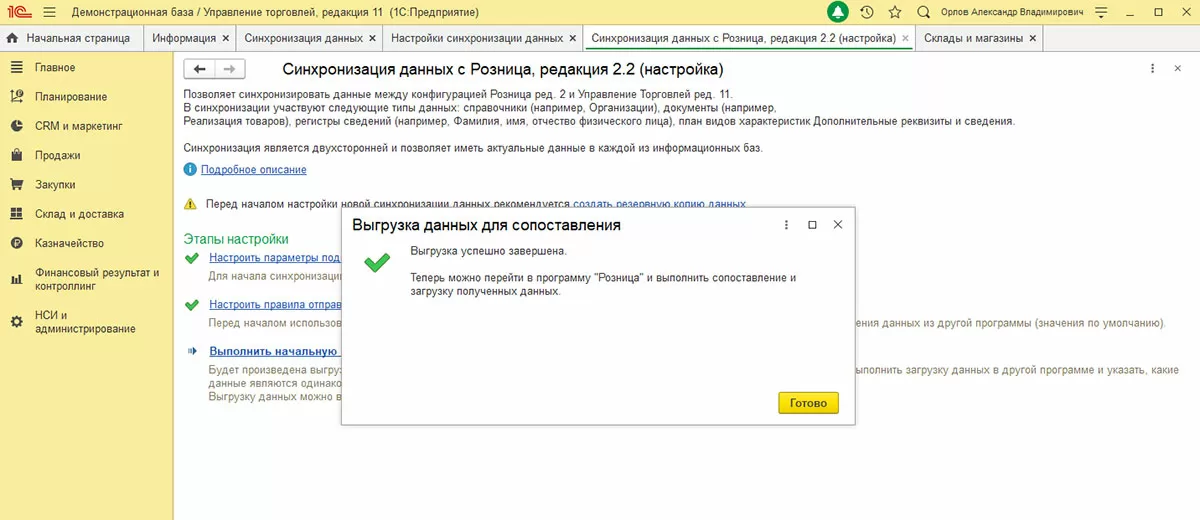Show history clock icon
The height and width of the screenshot is (520, 1200).
click(x=866, y=12)
